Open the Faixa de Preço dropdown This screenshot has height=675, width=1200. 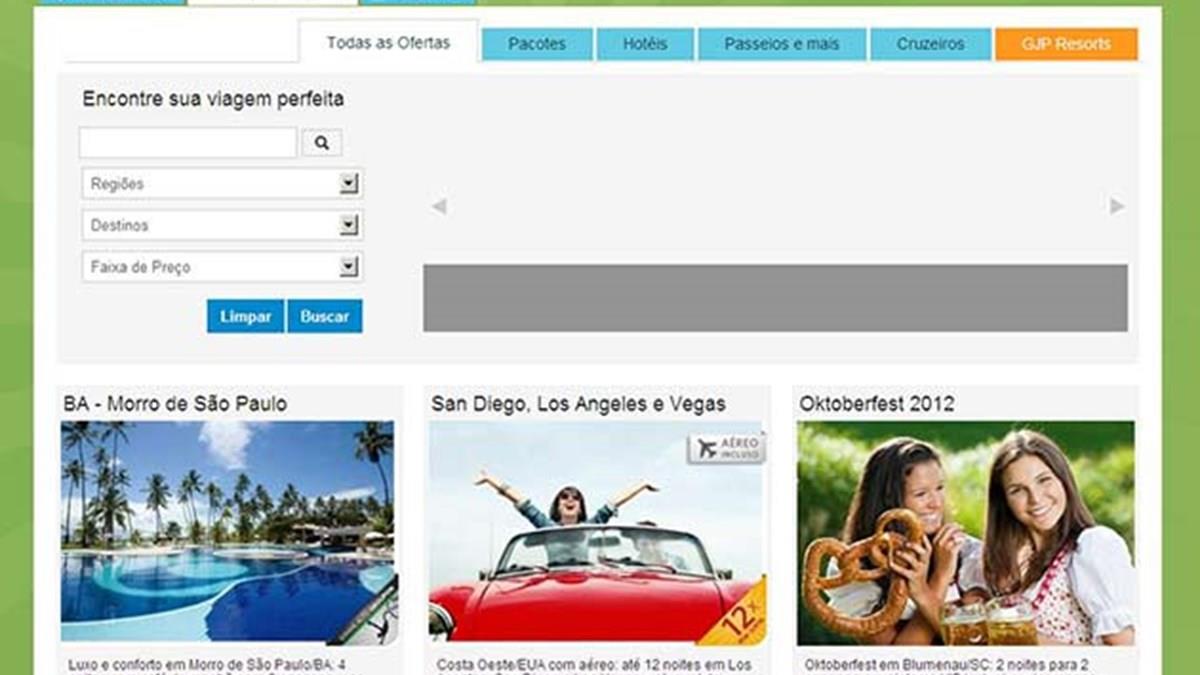[222, 267]
